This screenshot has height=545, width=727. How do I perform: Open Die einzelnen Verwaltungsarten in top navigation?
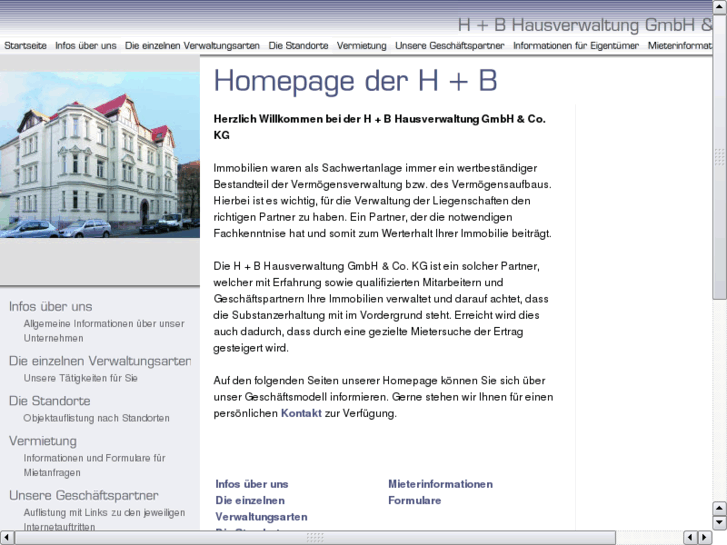click(x=192, y=45)
